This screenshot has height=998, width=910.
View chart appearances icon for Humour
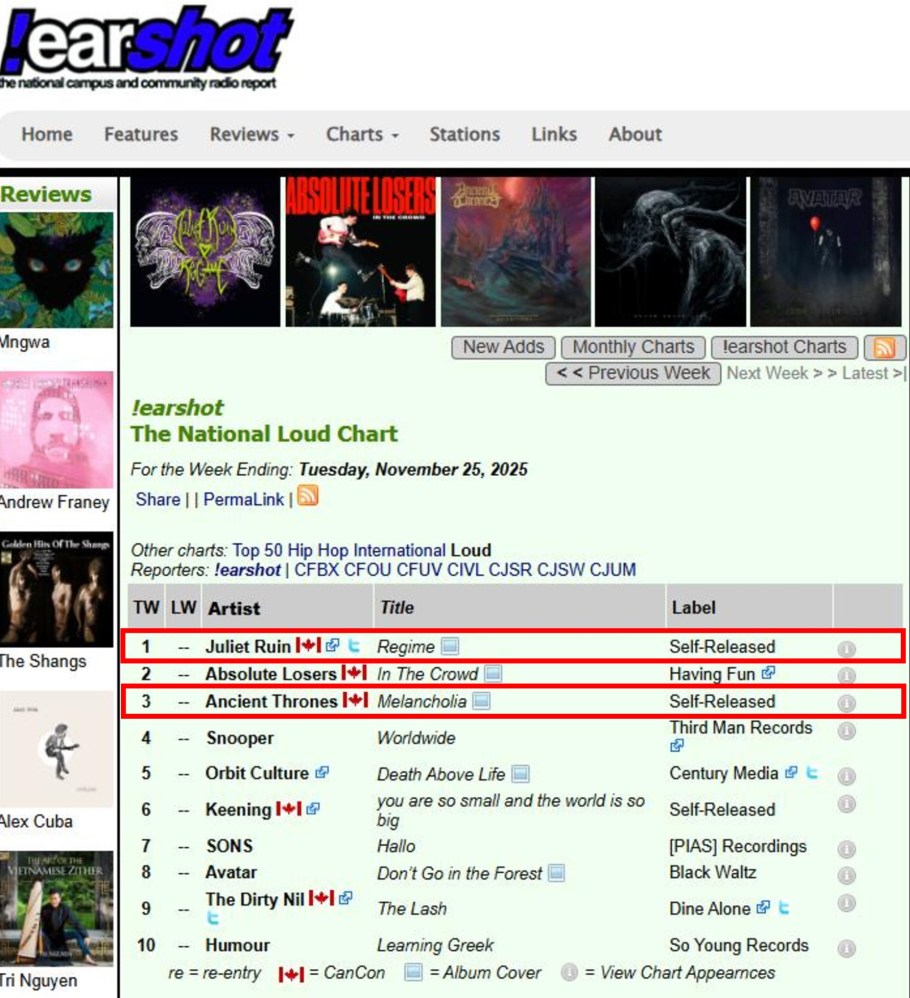846,948
